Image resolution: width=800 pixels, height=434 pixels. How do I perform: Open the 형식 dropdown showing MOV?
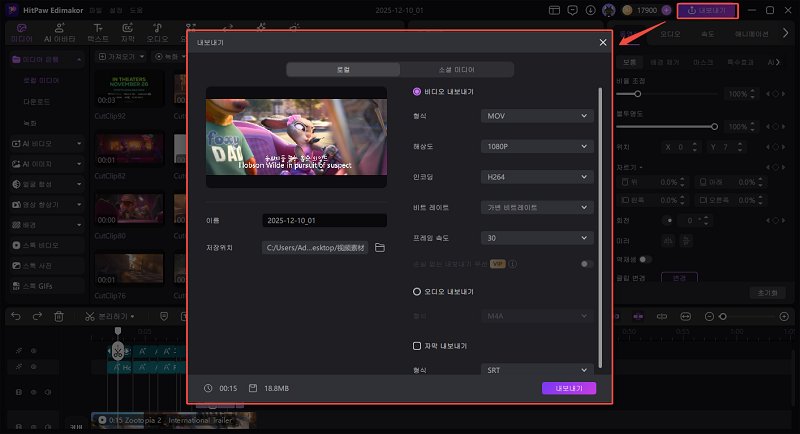coord(537,116)
